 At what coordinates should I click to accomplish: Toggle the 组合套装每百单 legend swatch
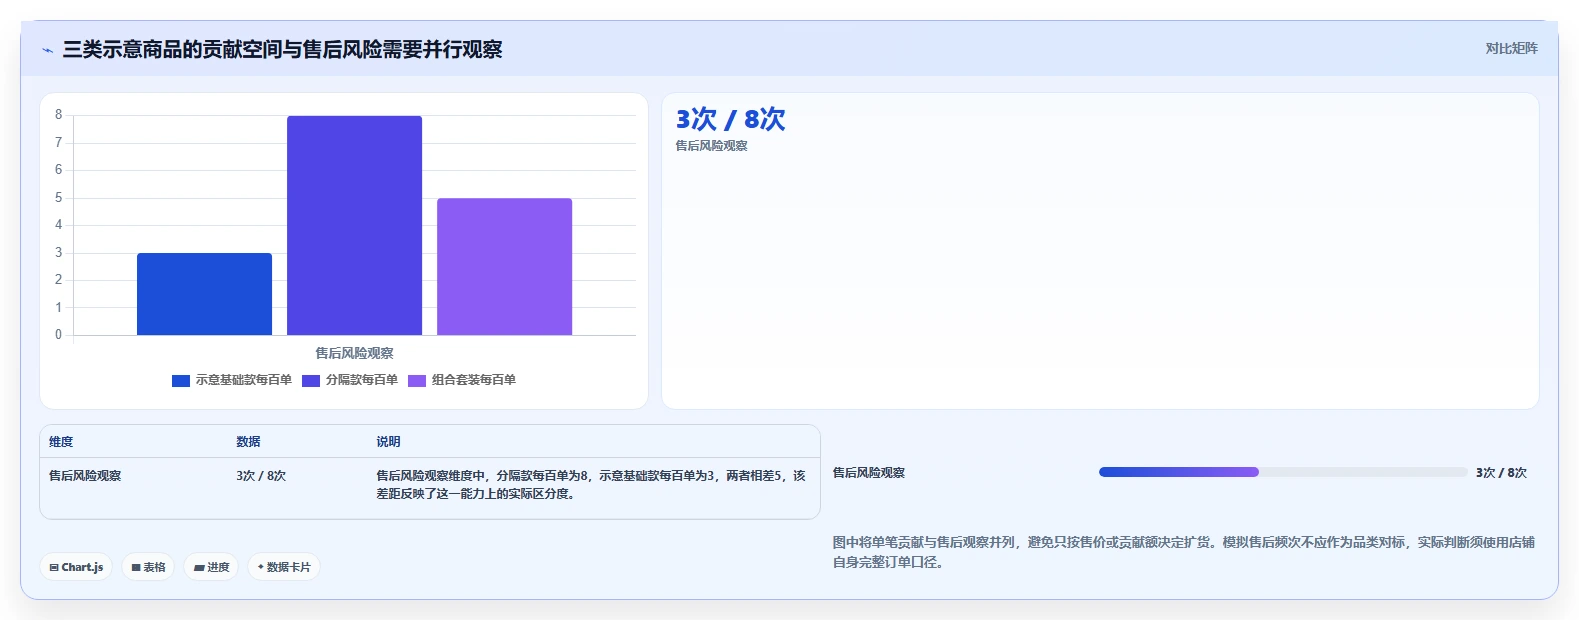click(x=417, y=380)
